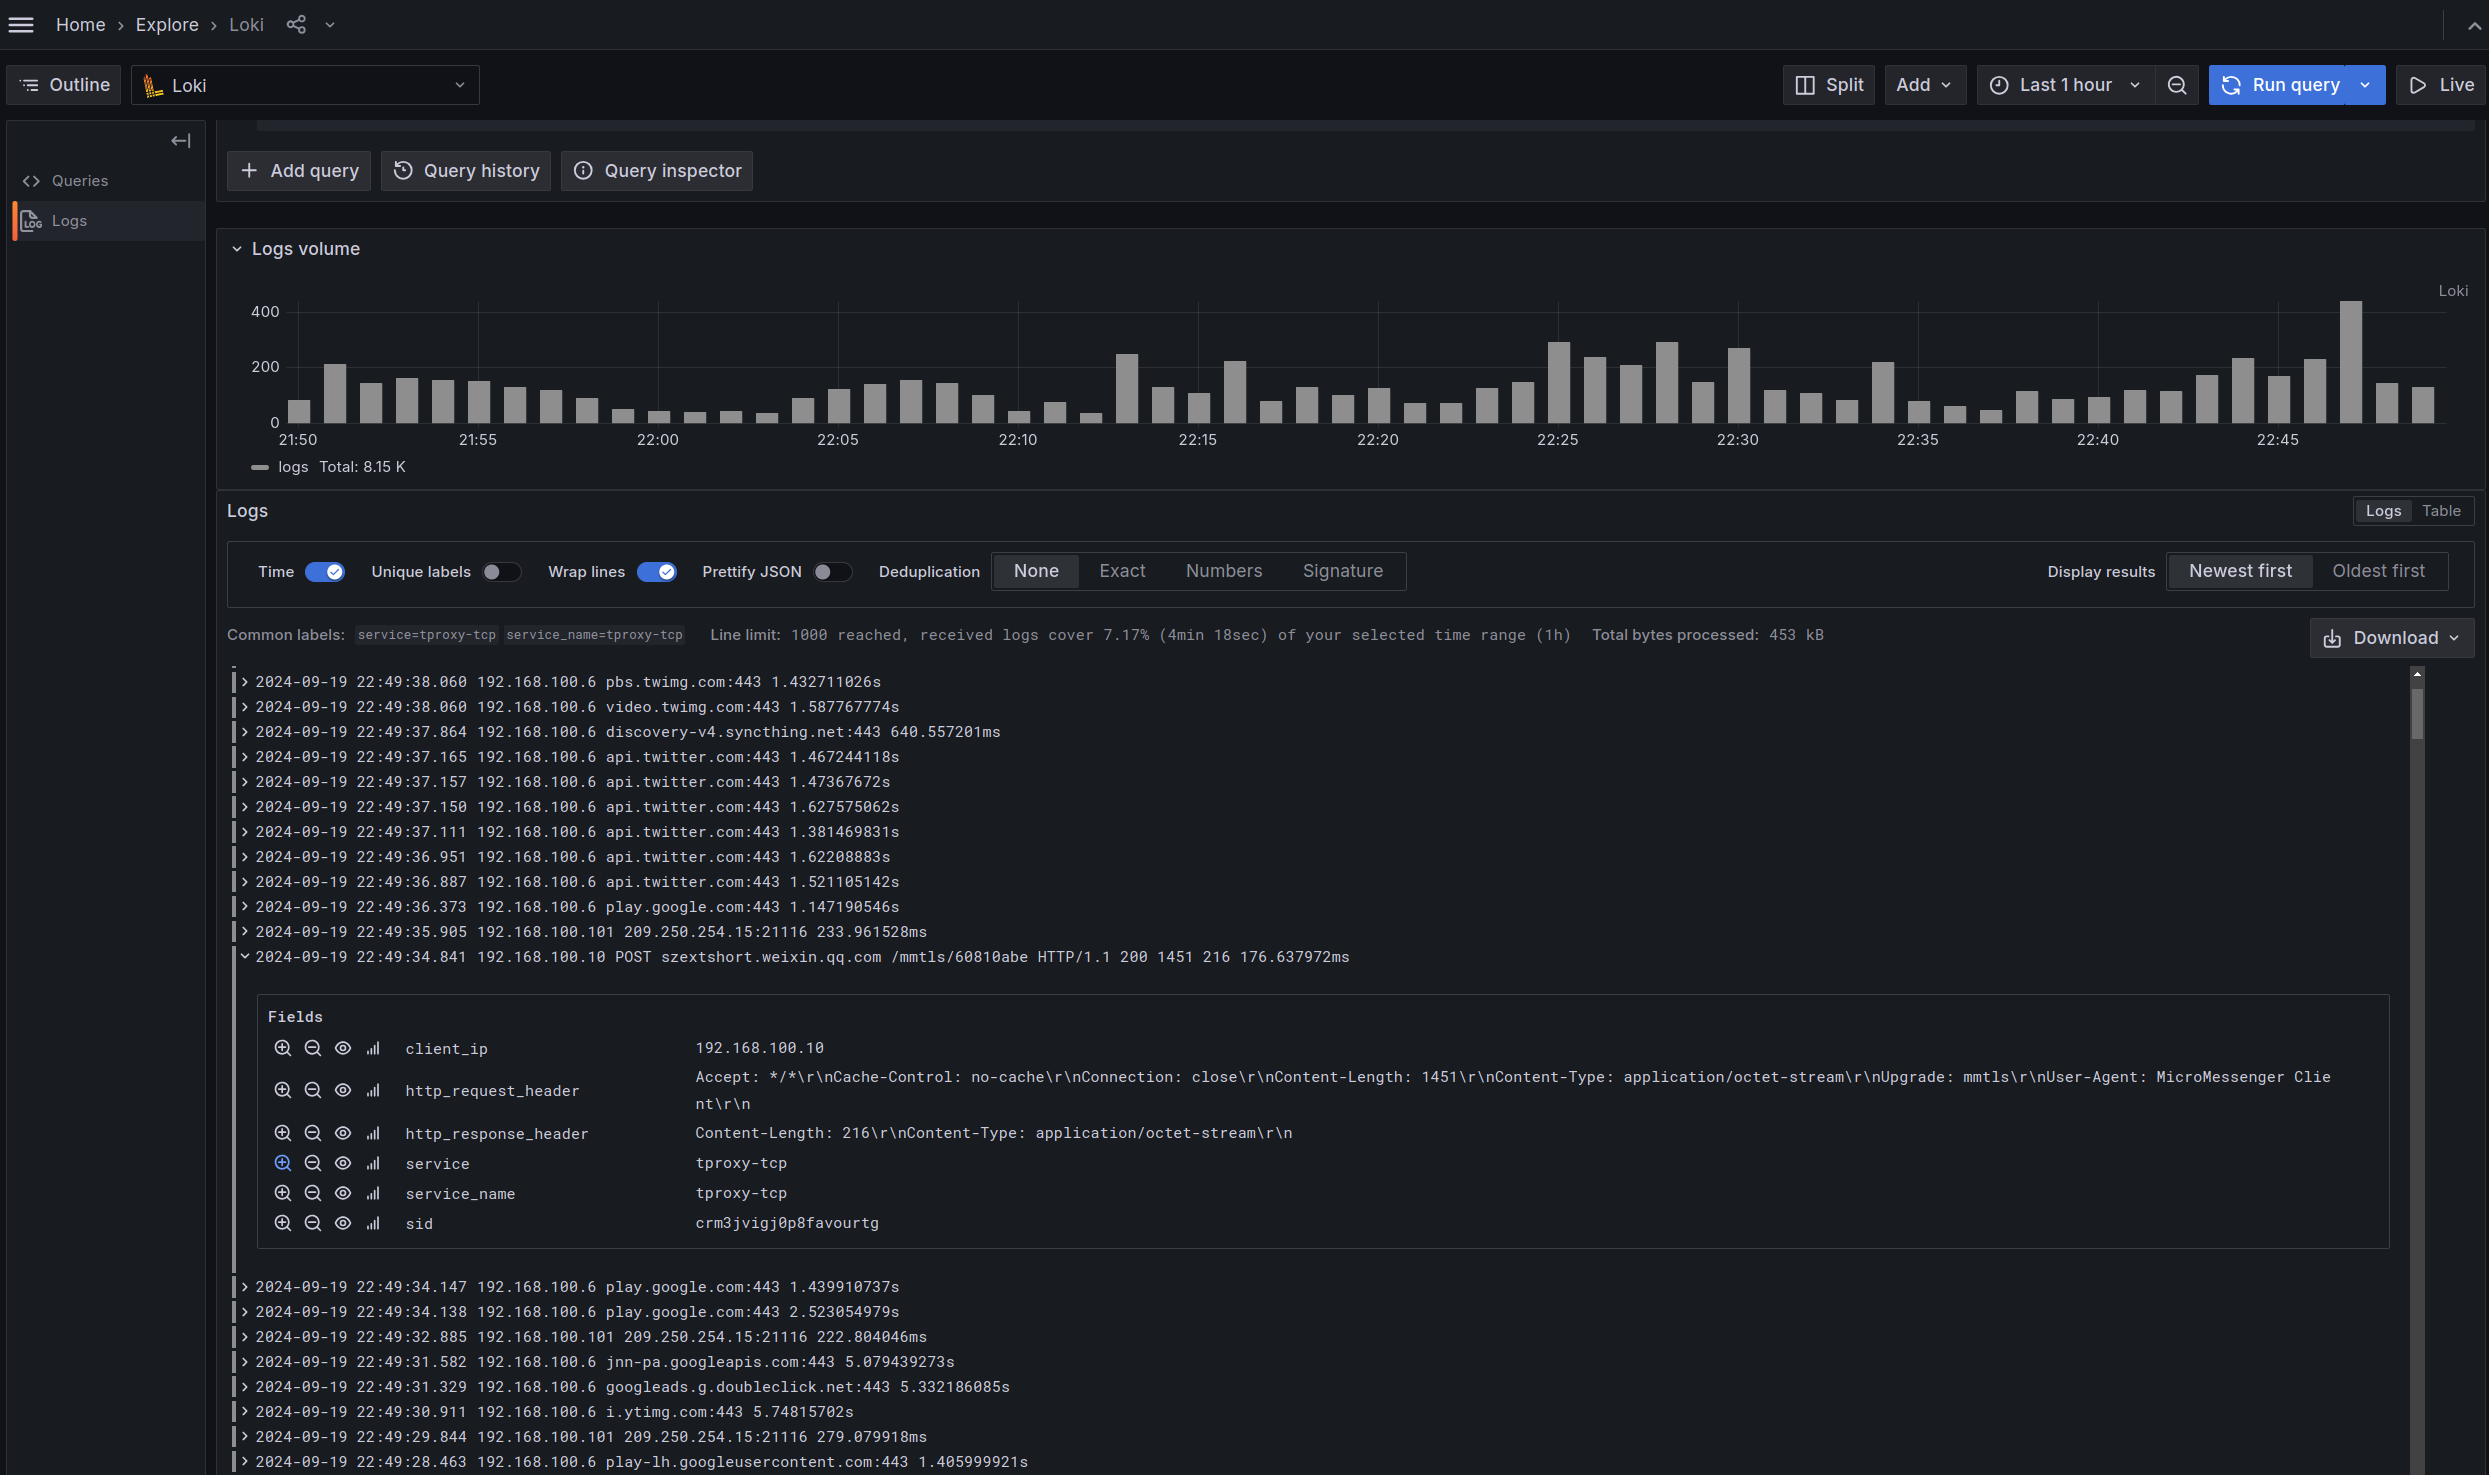Click the Add query button
The height and width of the screenshot is (1475, 2489).
point(299,171)
